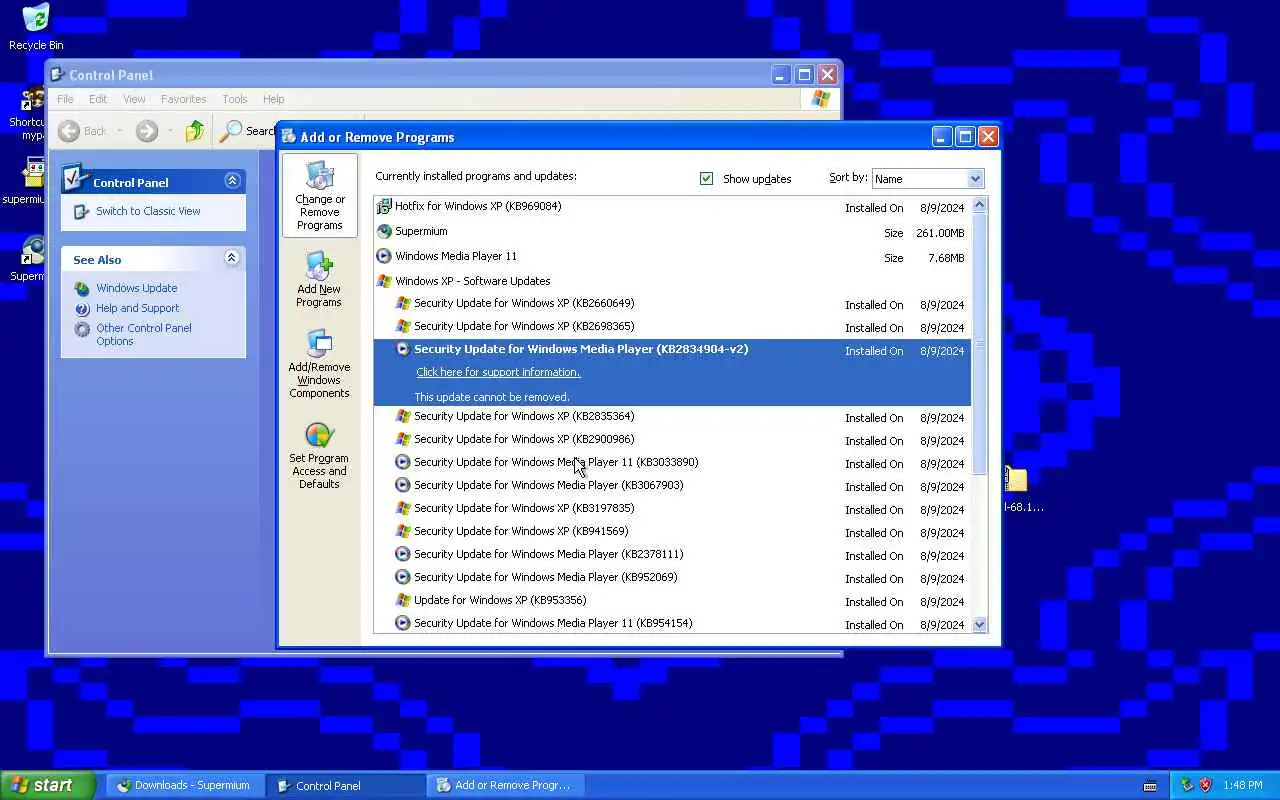Viewport: 1280px width, 800px height.
Task: Click the KB953356 update icon
Action: point(403,600)
